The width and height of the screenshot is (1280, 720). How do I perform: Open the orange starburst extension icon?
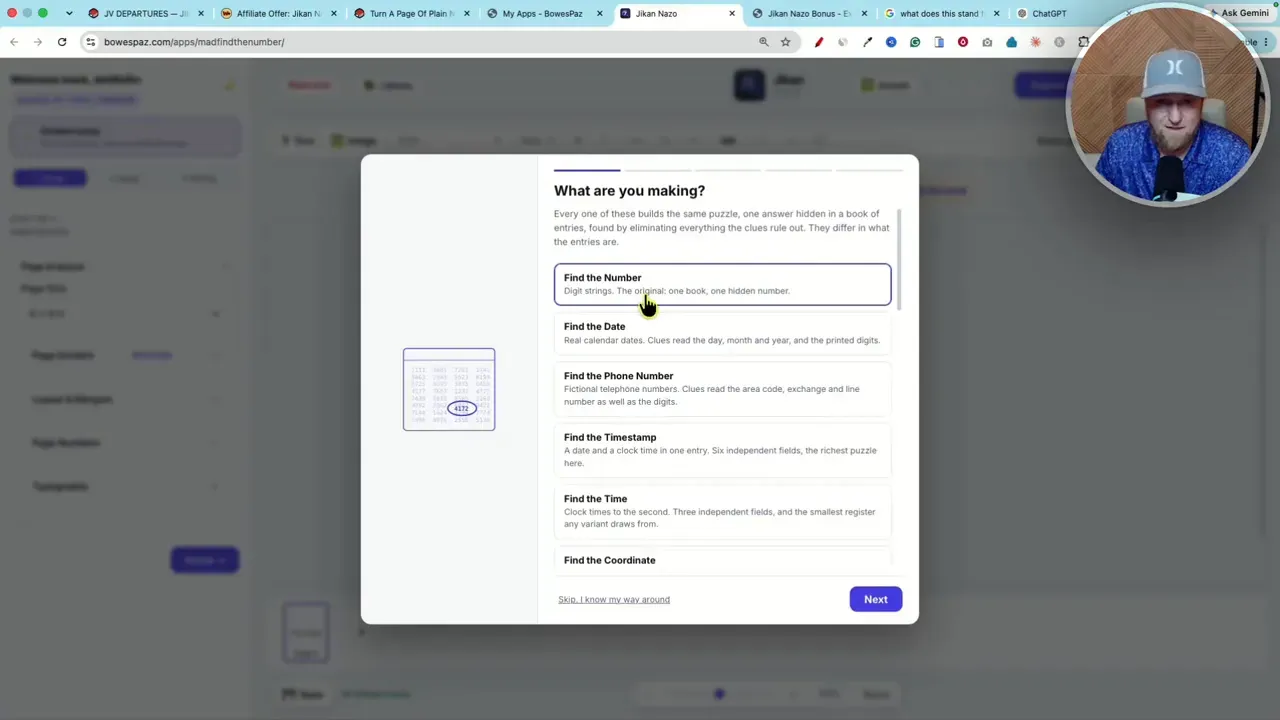point(1035,42)
